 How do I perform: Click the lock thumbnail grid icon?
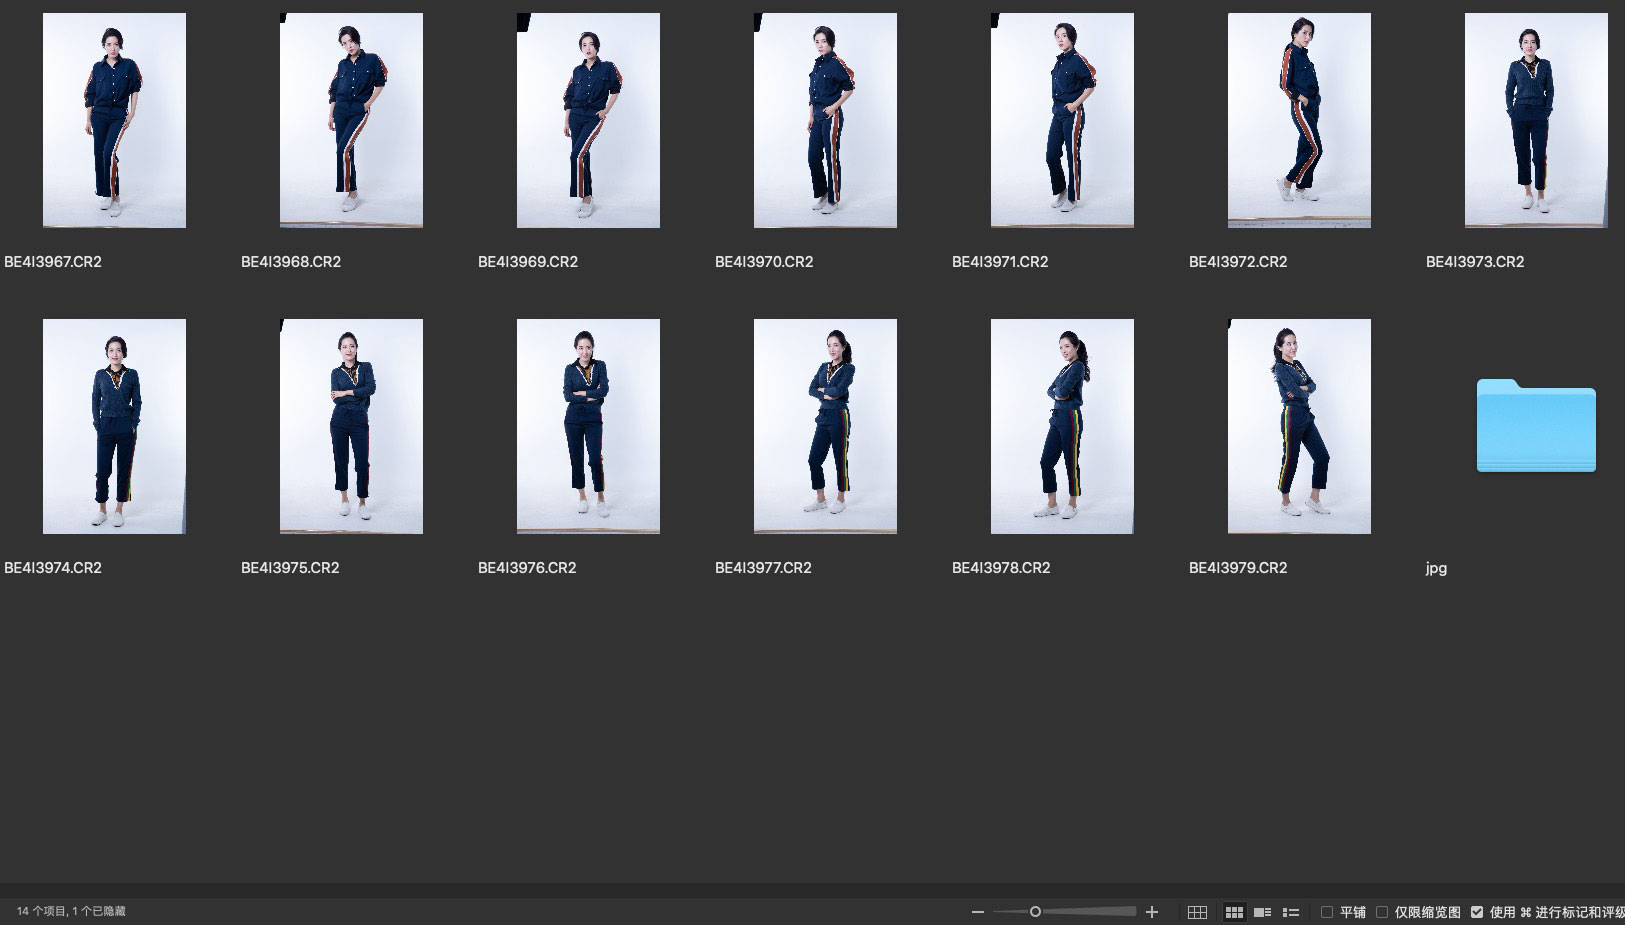(1197, 912)
